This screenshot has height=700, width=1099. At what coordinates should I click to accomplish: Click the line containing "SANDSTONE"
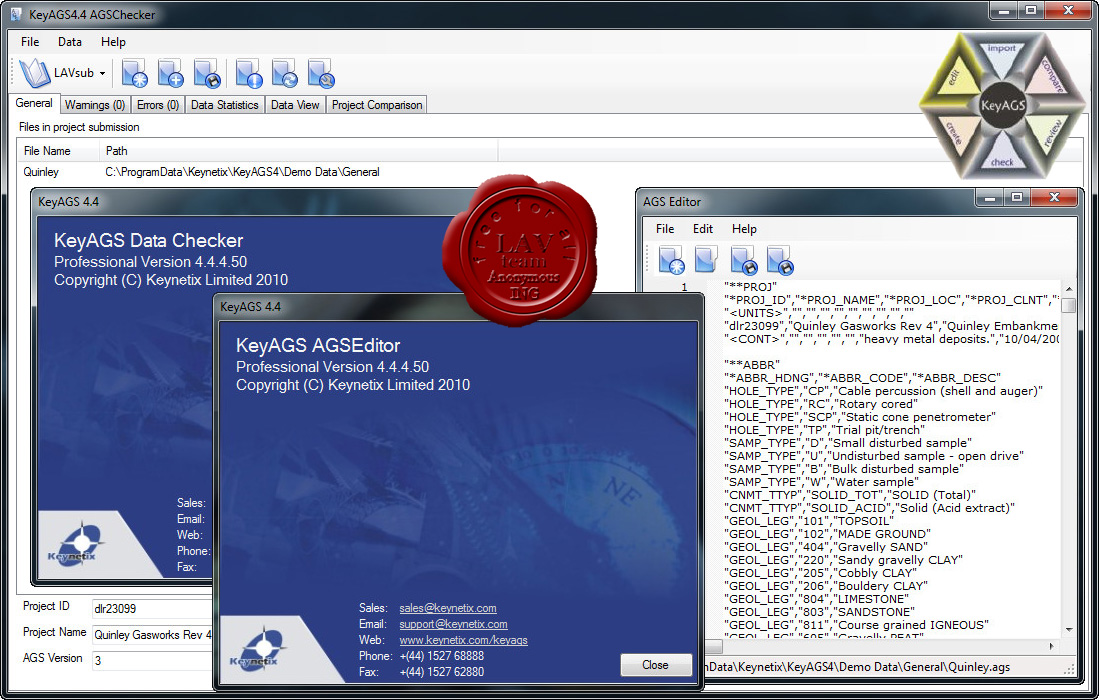819,612
